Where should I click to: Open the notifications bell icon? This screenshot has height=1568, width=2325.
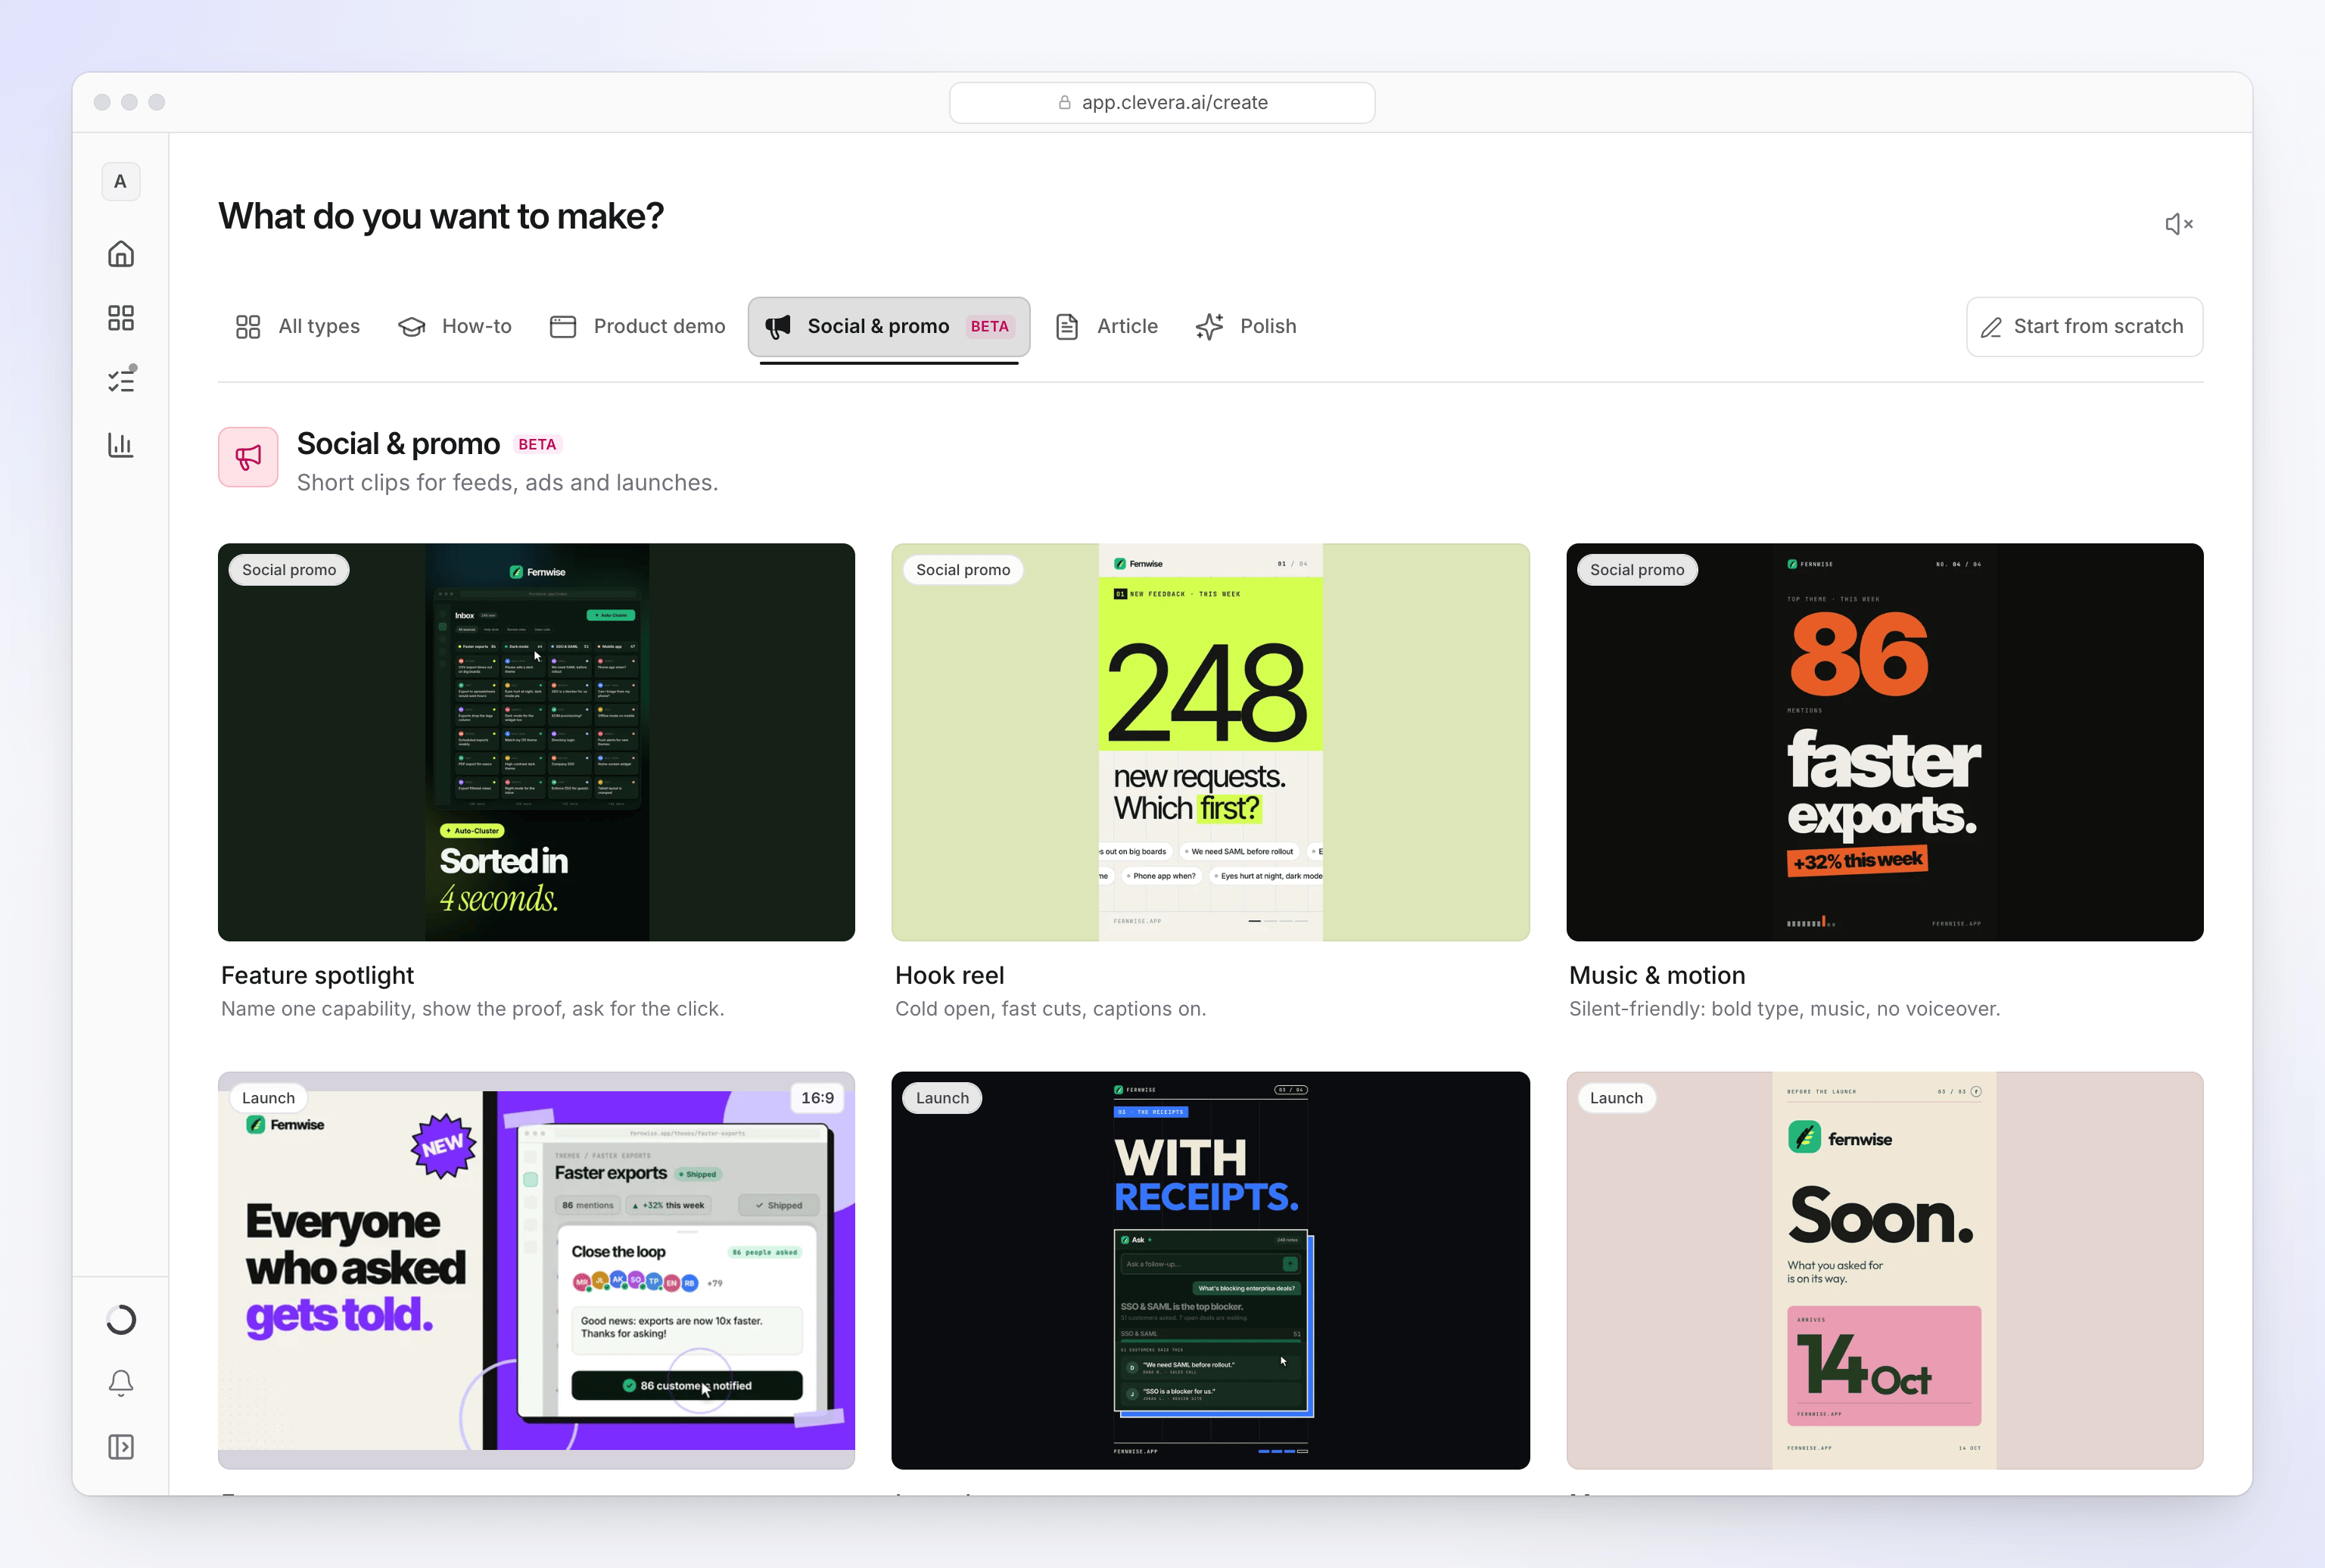(121, 1383)
